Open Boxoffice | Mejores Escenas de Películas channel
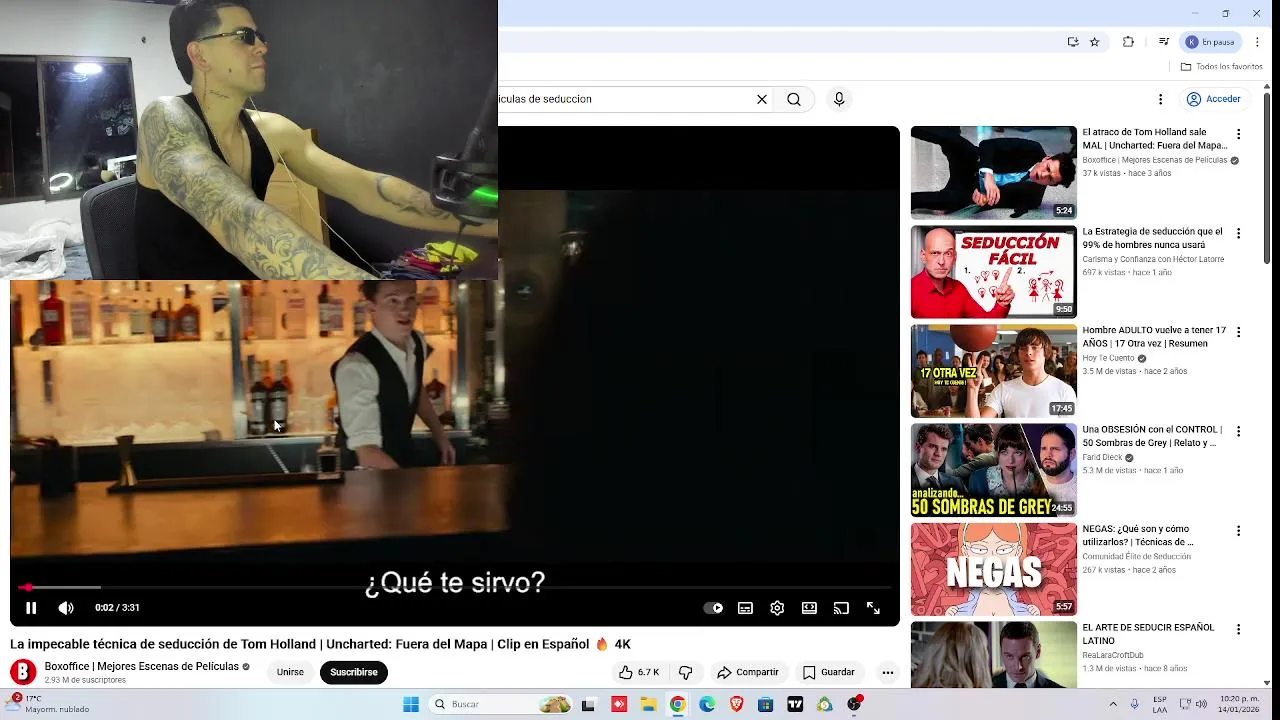This screenshot has height=720, width=1280. (x=142, y=666)
